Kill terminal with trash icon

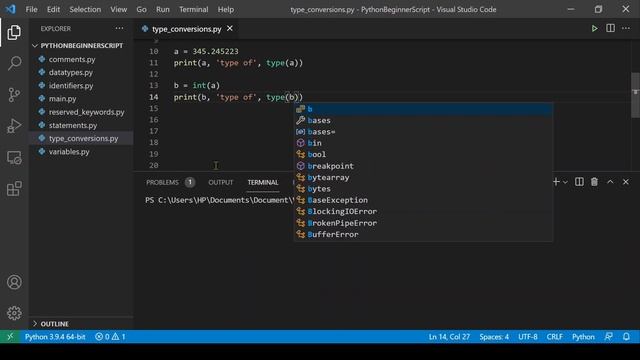pyautogui.click(x=594, y=182)
